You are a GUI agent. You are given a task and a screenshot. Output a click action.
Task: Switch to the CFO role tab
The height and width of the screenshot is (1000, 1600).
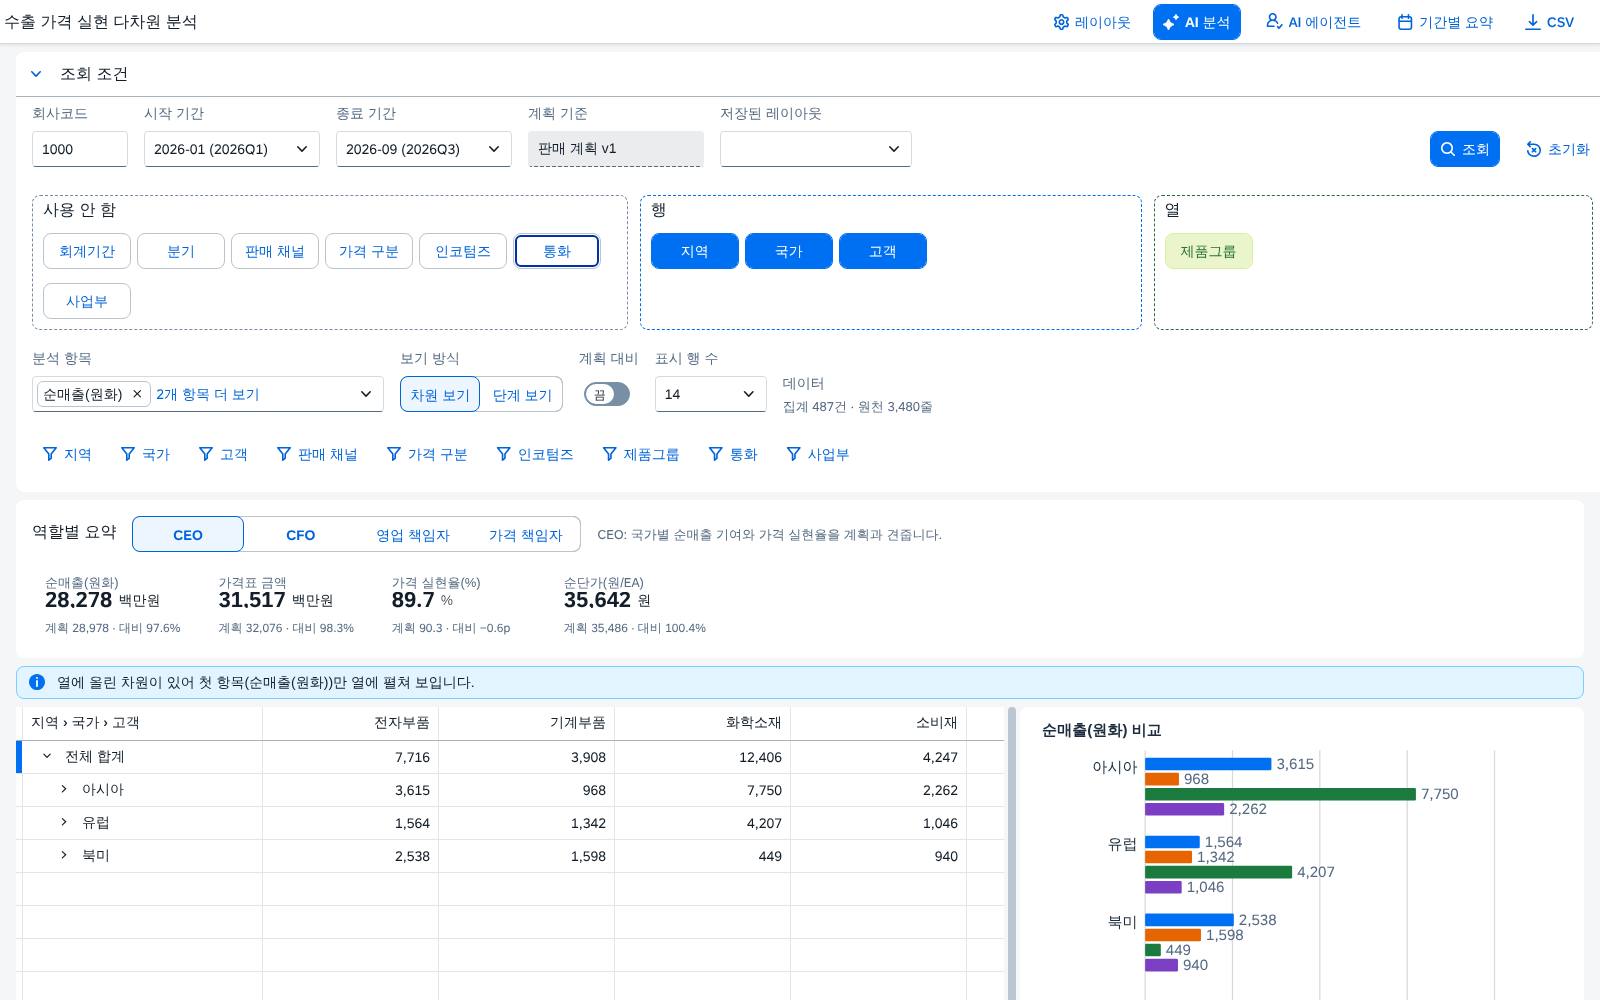pyautogui.click(x=300, y=534)
